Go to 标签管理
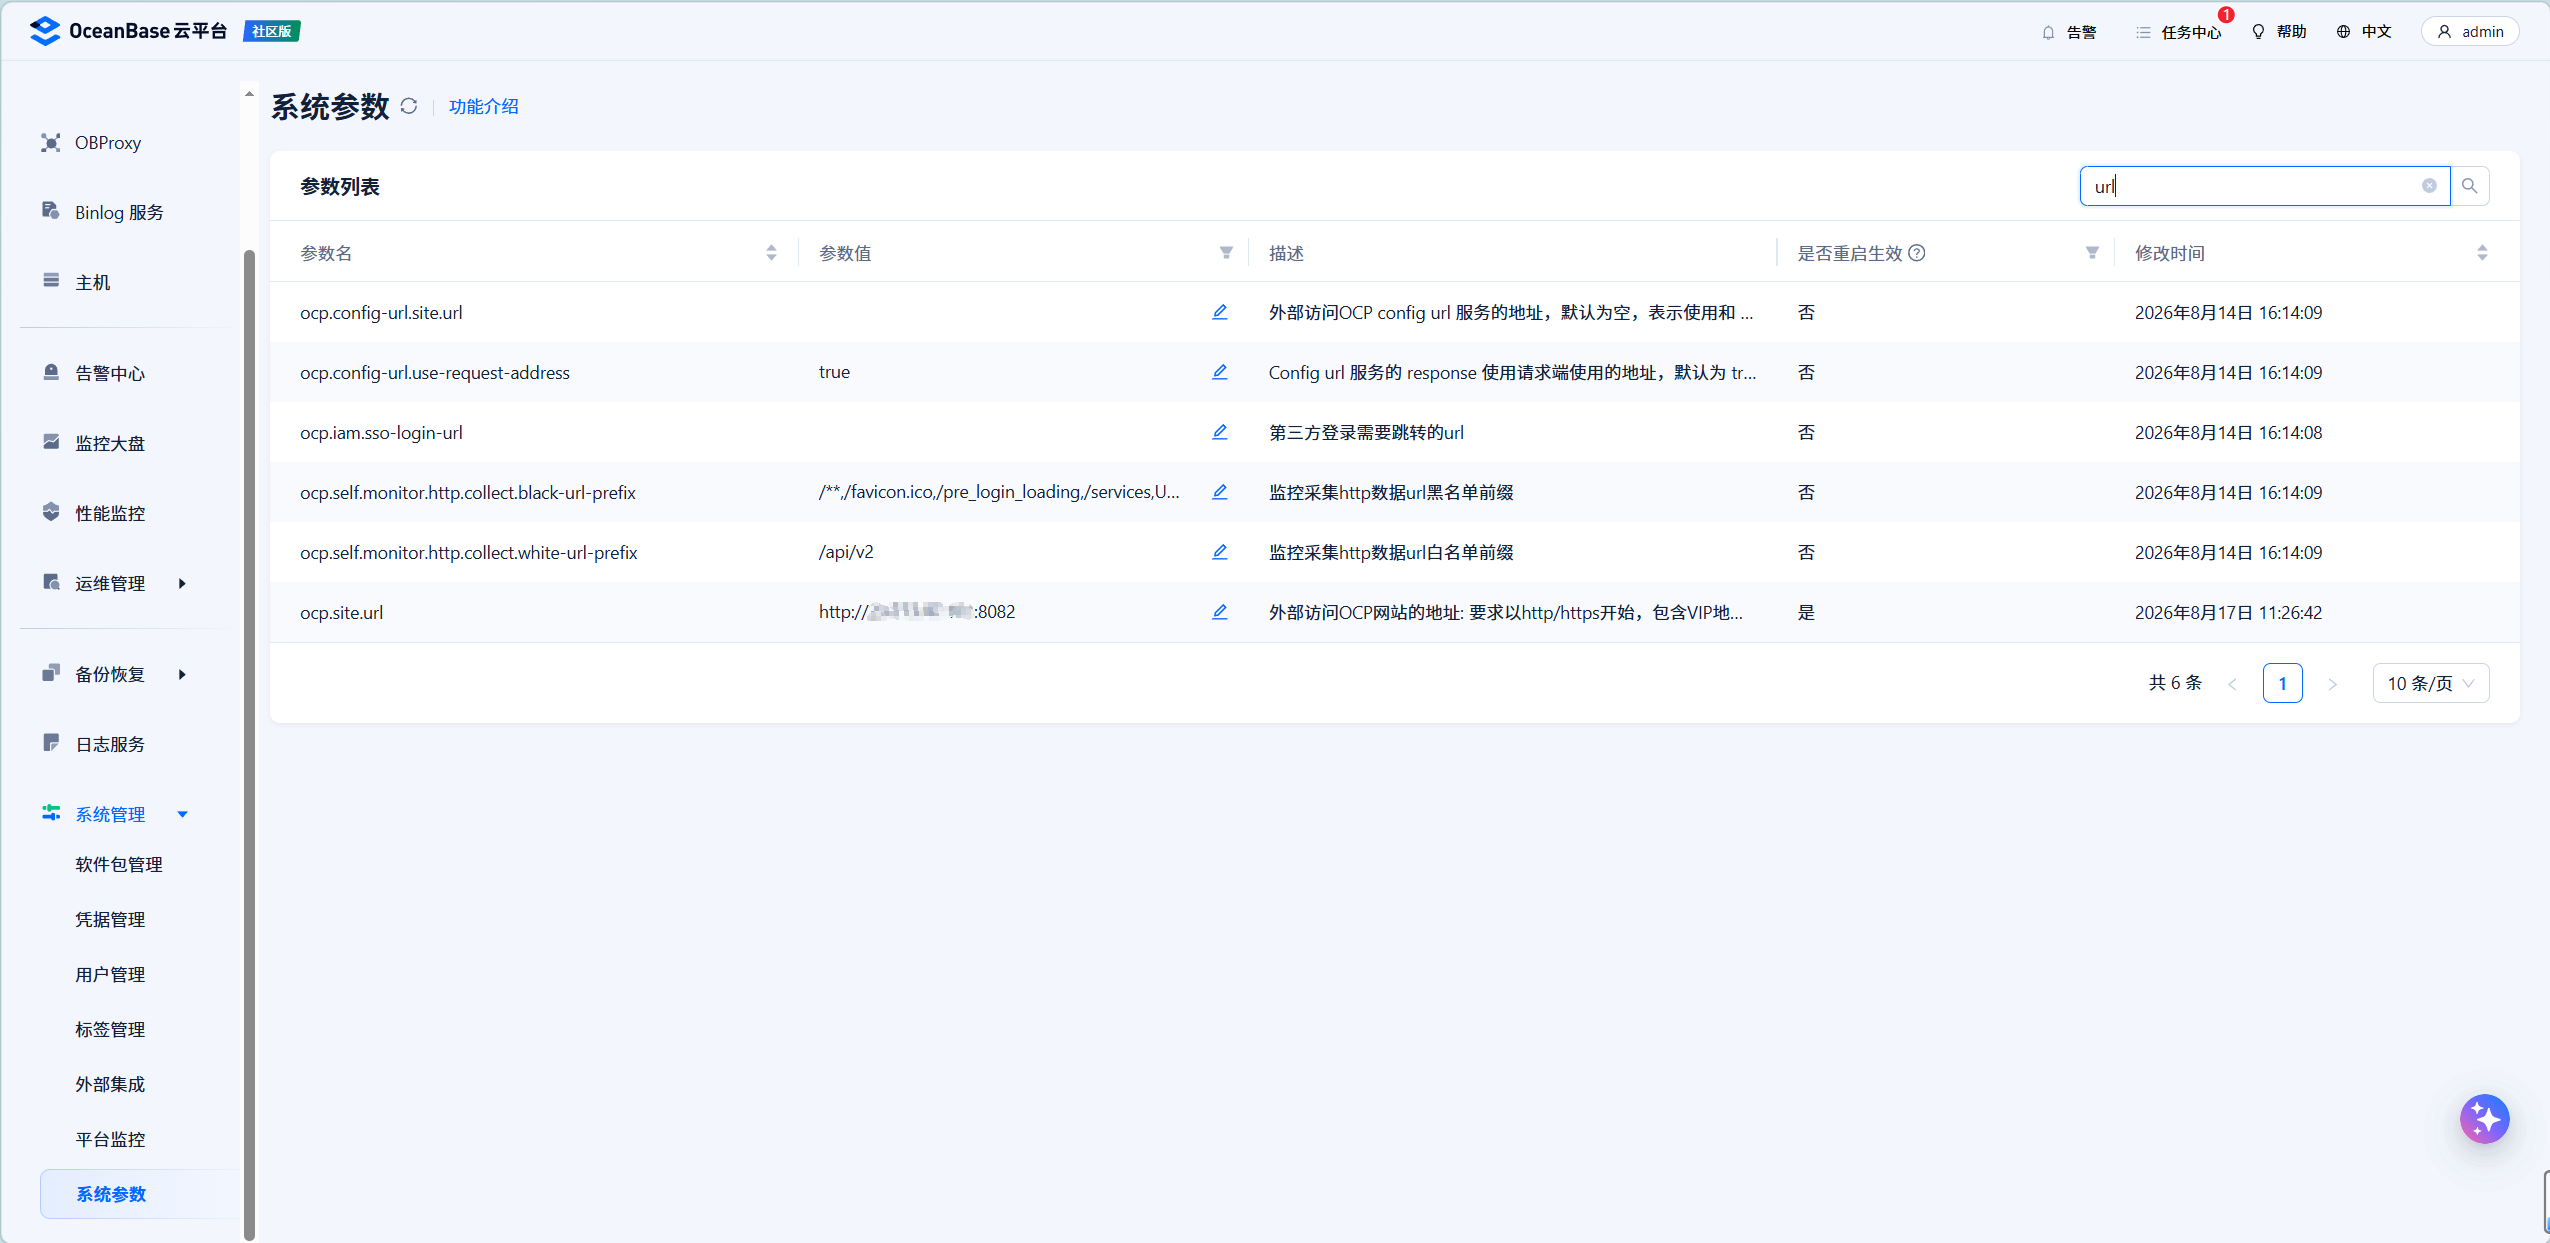The width and height of the screenshot is (2550, 1243). pyautogui.click(x=110, y=1030)
